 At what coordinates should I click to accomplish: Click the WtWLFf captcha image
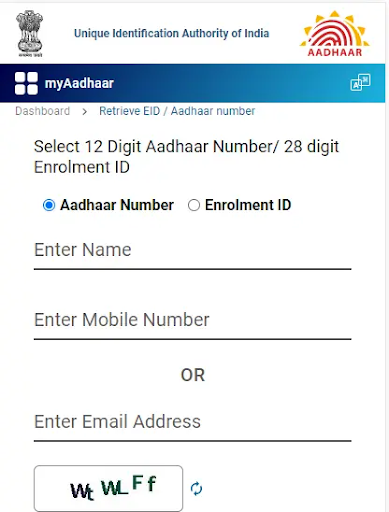pyautogui.click(x=108, y=489)
